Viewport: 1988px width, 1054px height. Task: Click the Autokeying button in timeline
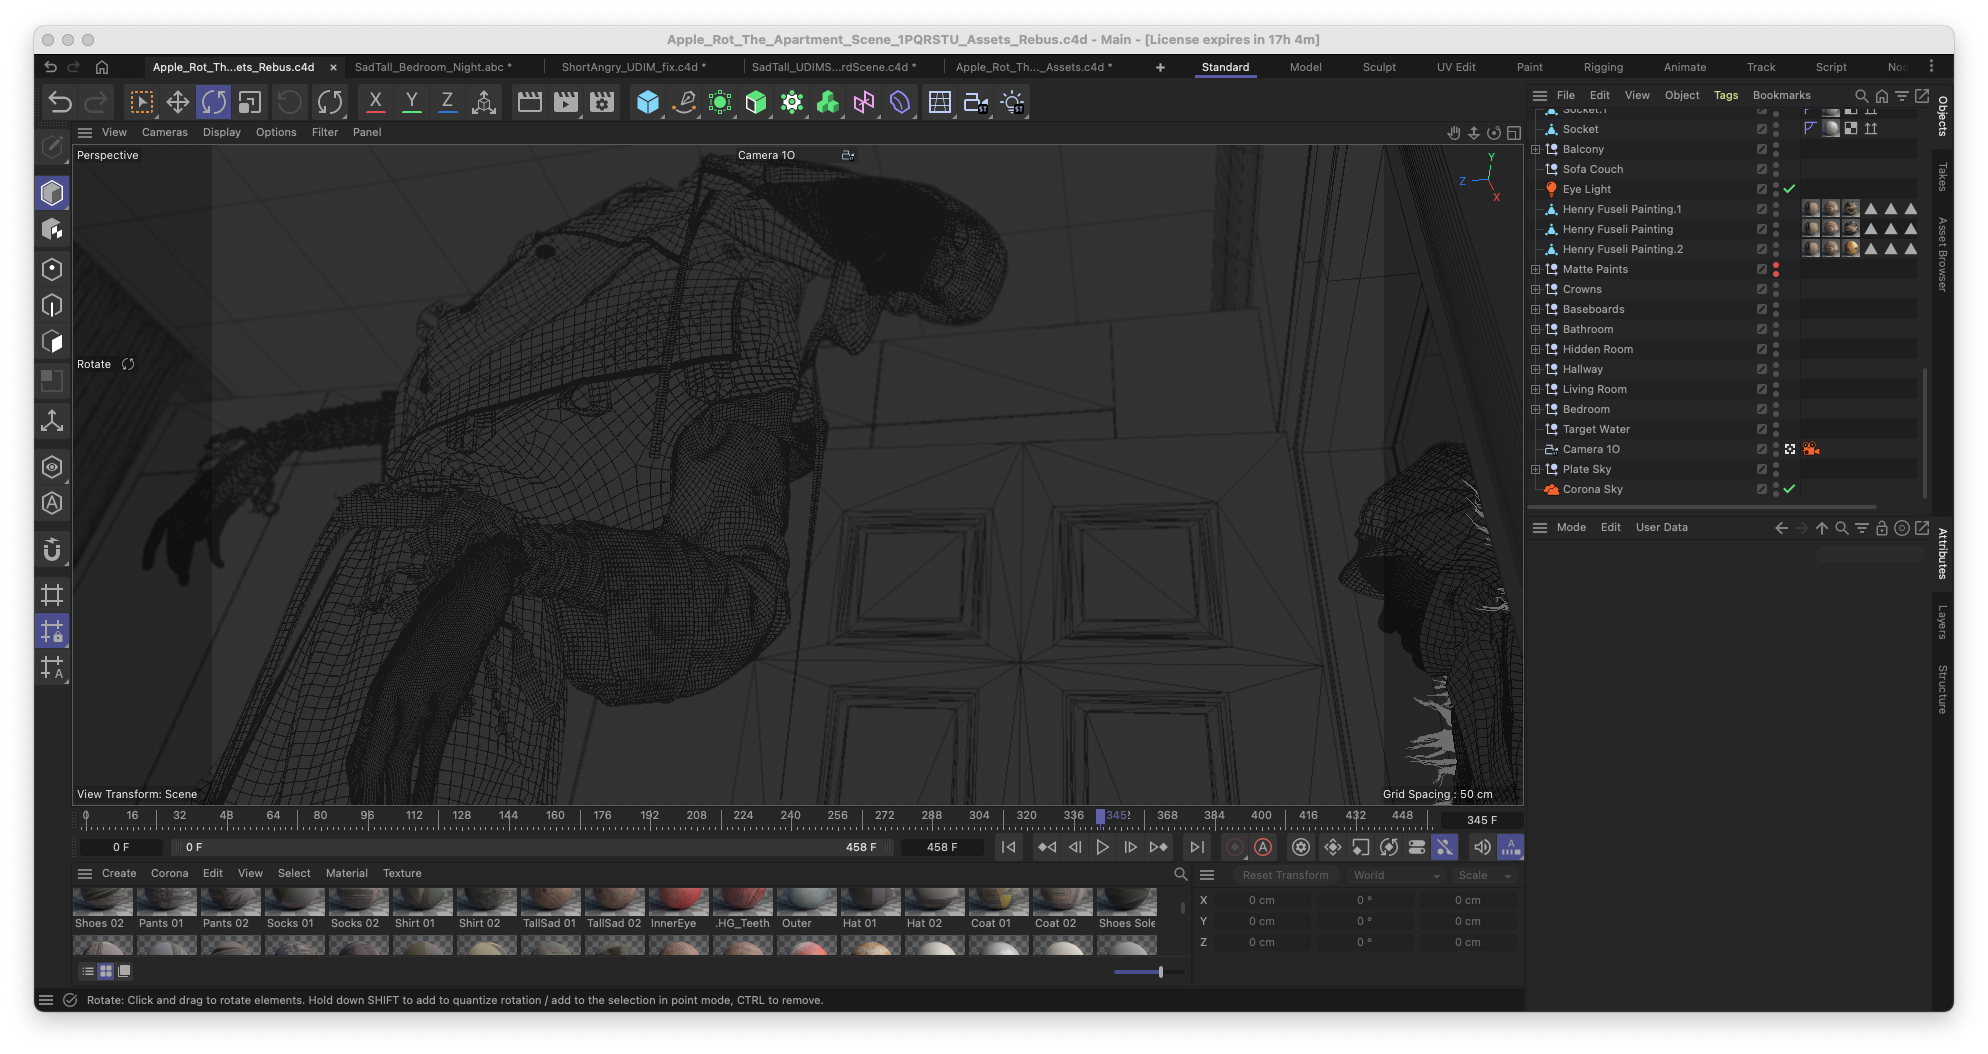(x=1263, y=847)
